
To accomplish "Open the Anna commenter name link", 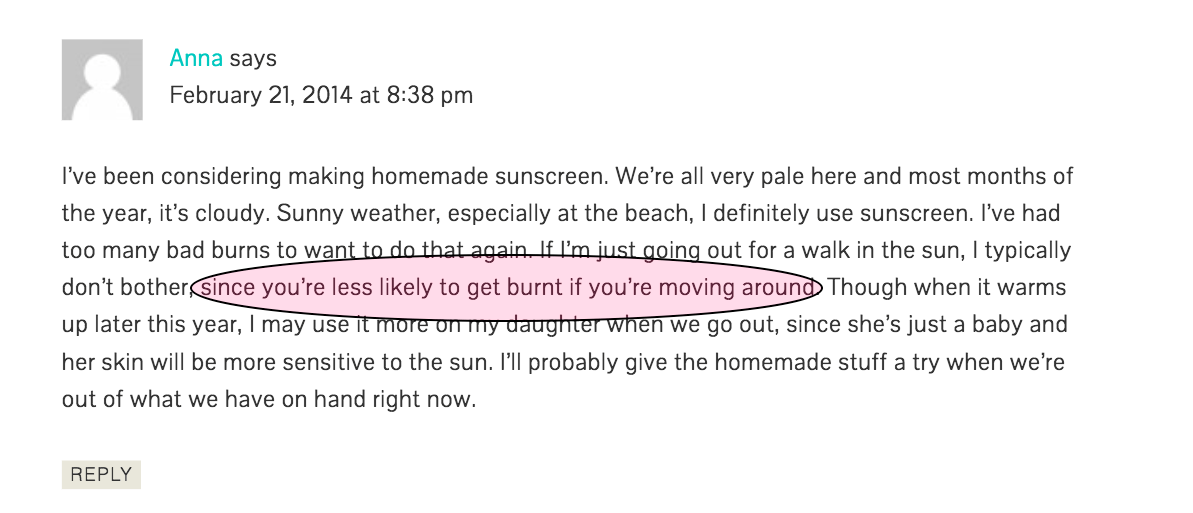I will coord(196,59).
